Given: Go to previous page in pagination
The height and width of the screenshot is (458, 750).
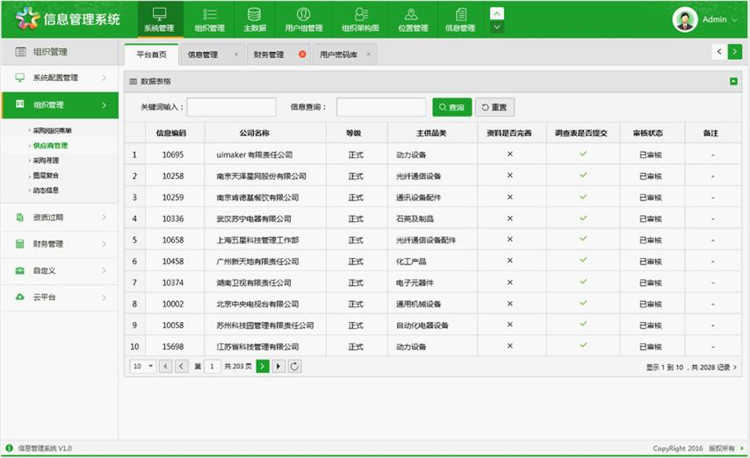Looking at the screenshot, I should [181, 366].
